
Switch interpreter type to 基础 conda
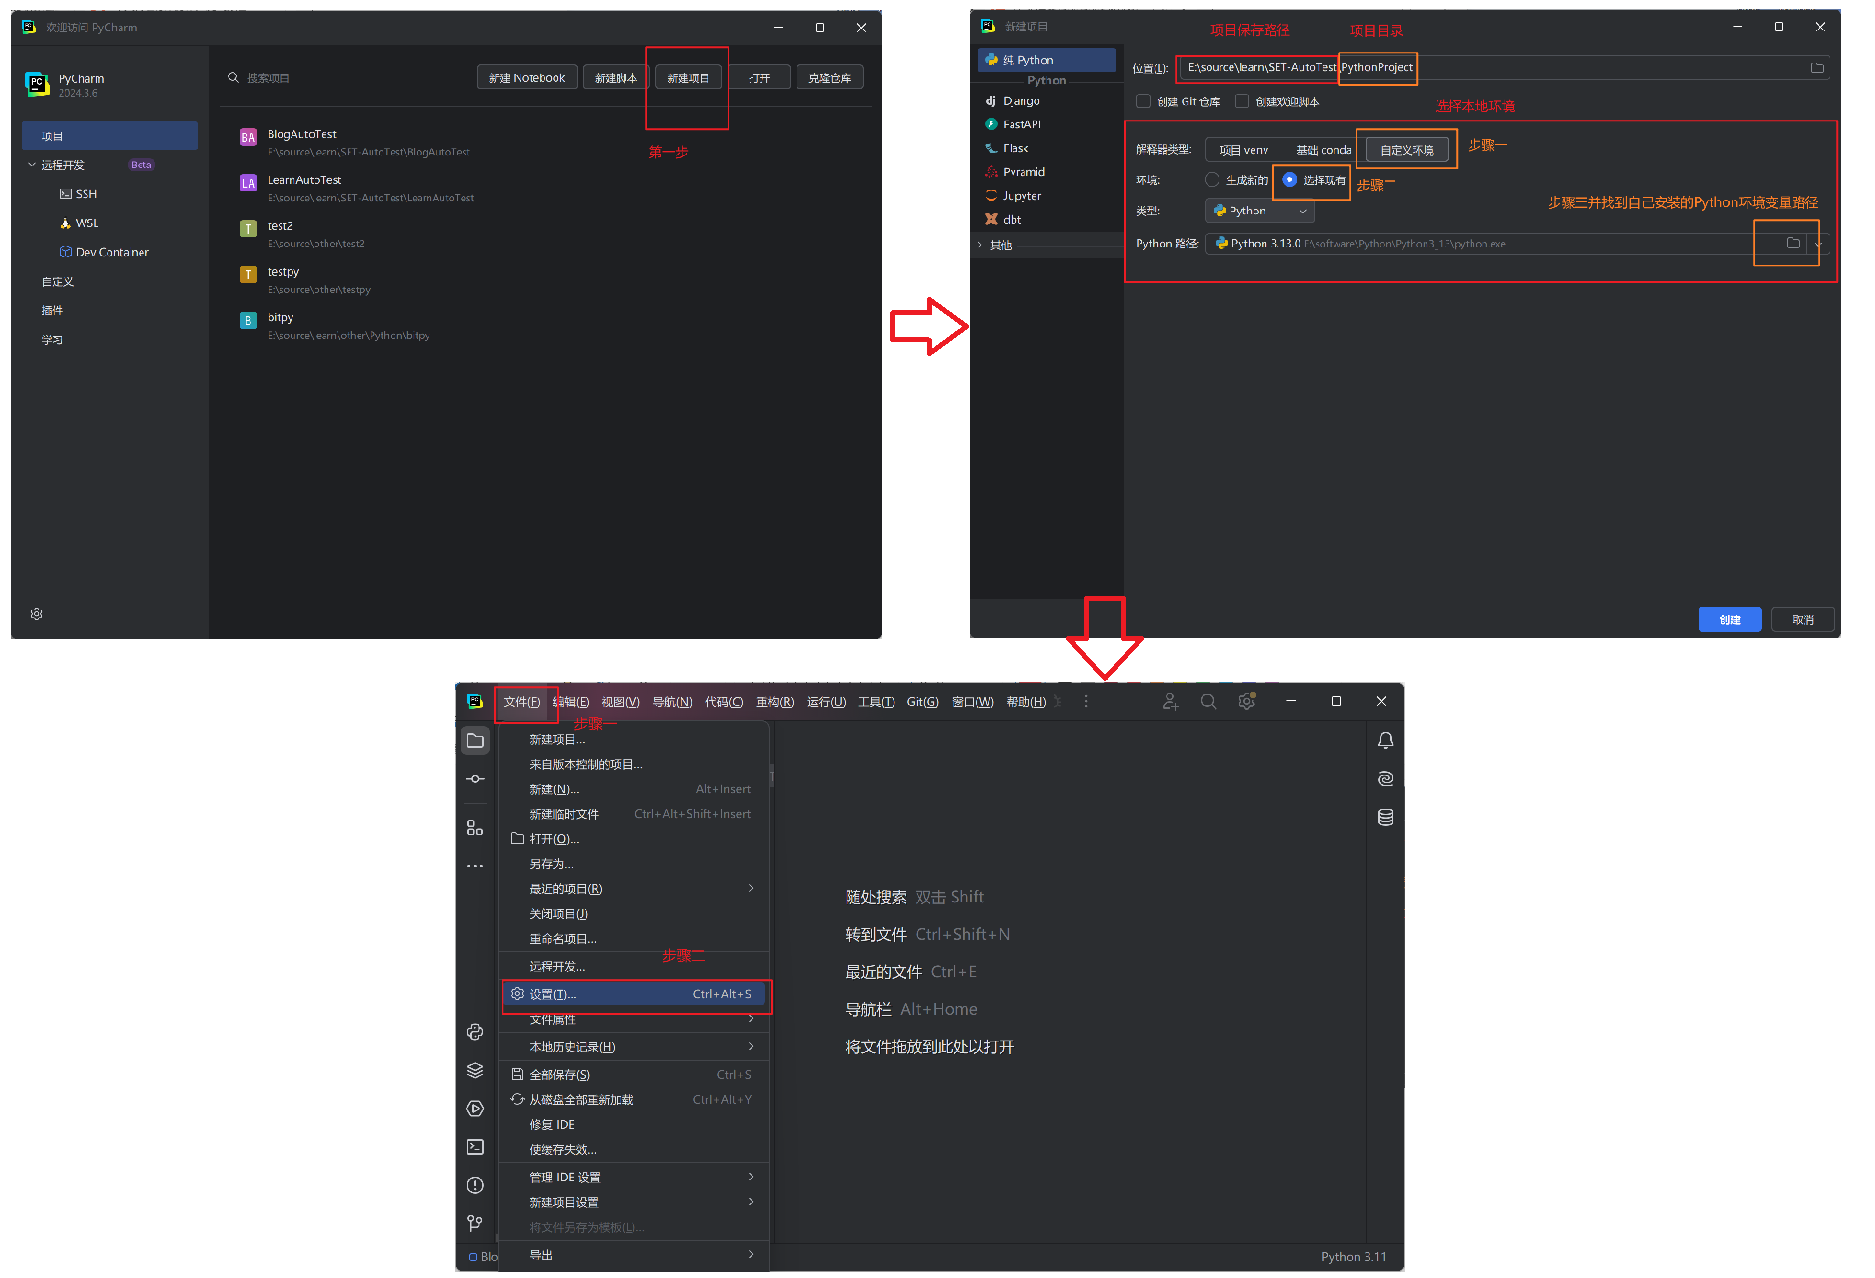click(1323, 150)
